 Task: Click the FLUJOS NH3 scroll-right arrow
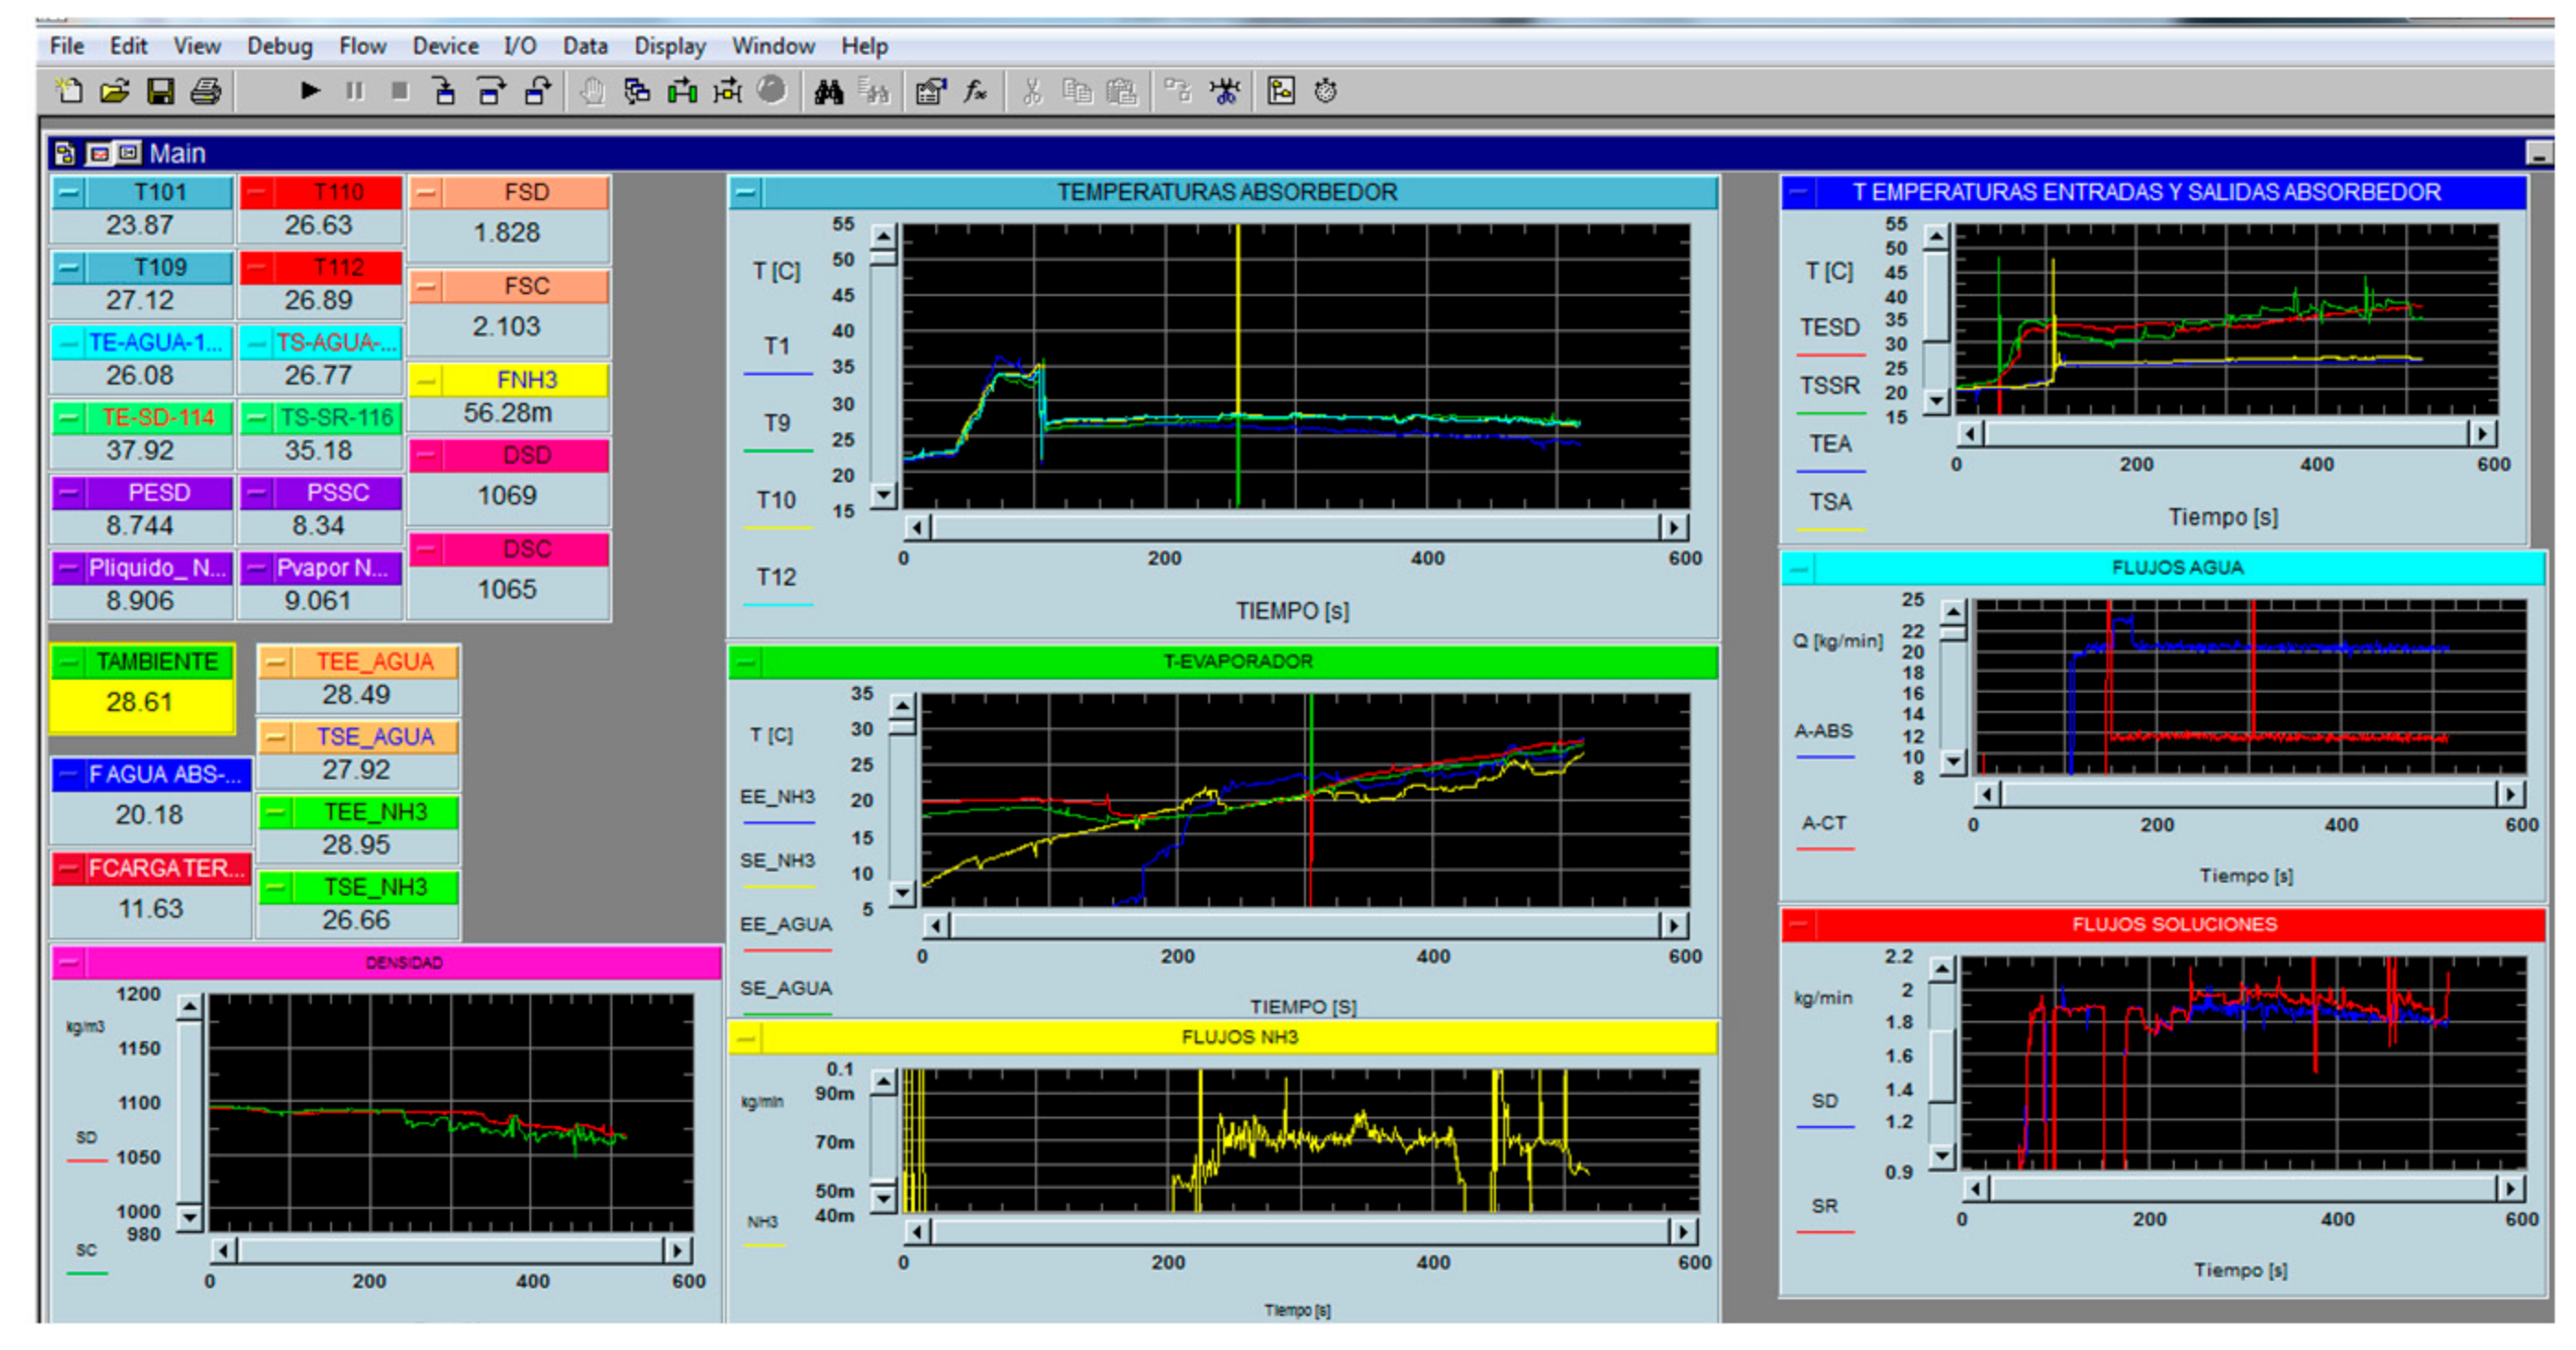tap(1683, 1232)
